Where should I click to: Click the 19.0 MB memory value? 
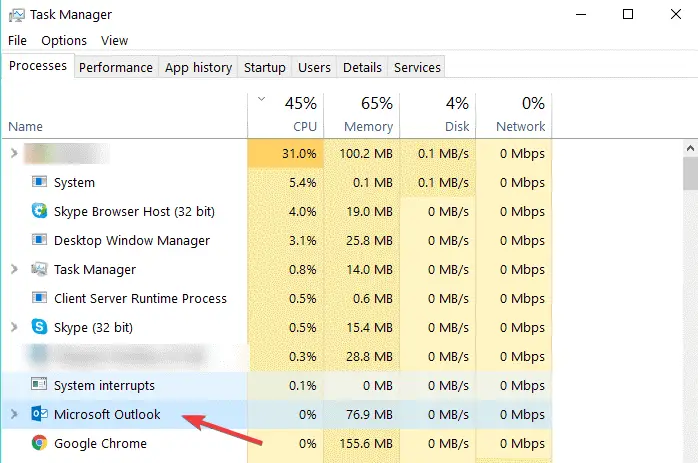point(369,211)
